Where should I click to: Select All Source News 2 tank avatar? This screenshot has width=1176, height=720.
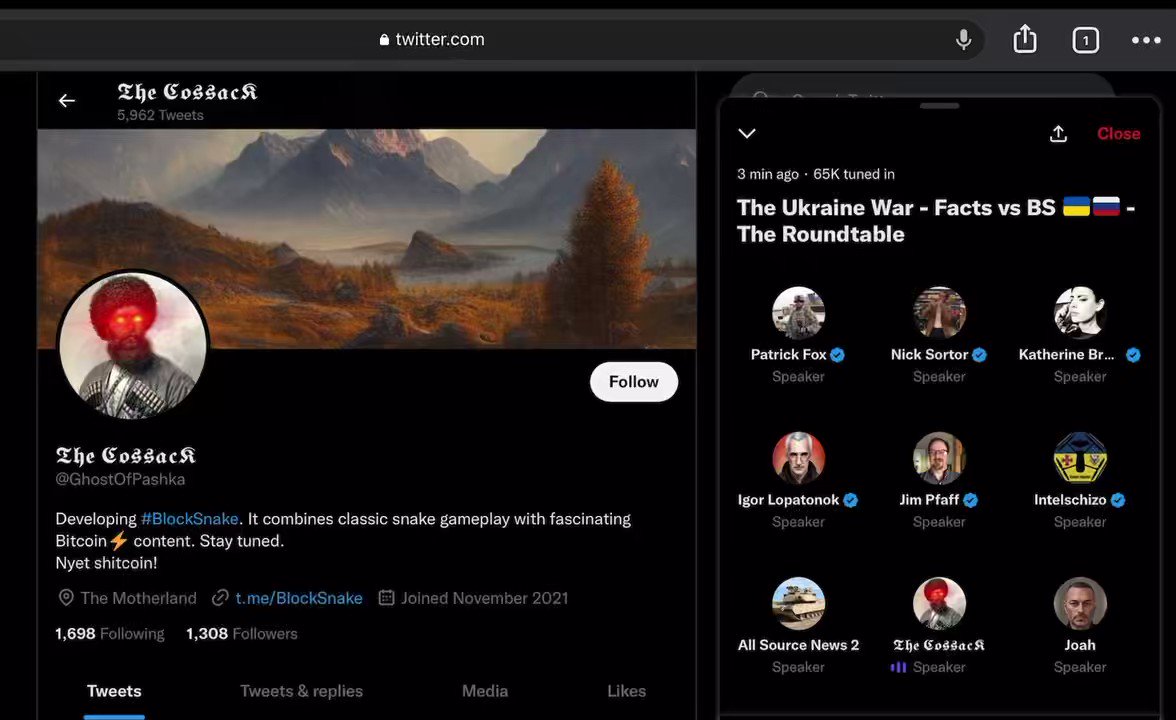pyautogui.click(x=798, y=604)
